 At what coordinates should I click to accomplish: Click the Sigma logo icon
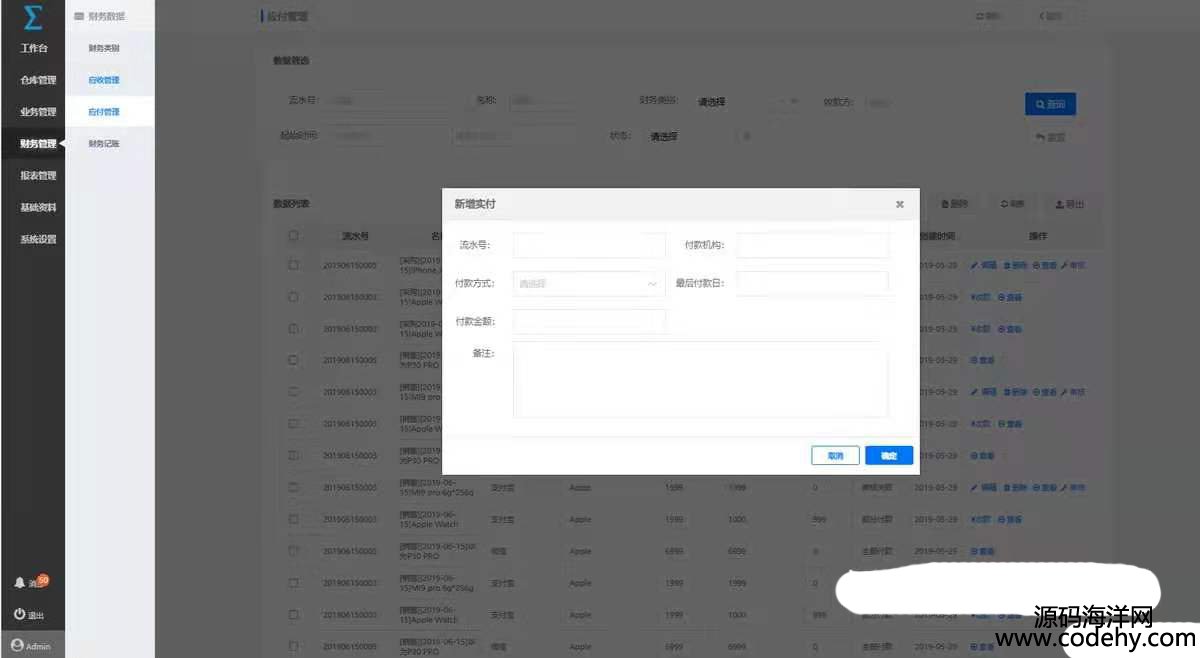coord(32,17)
